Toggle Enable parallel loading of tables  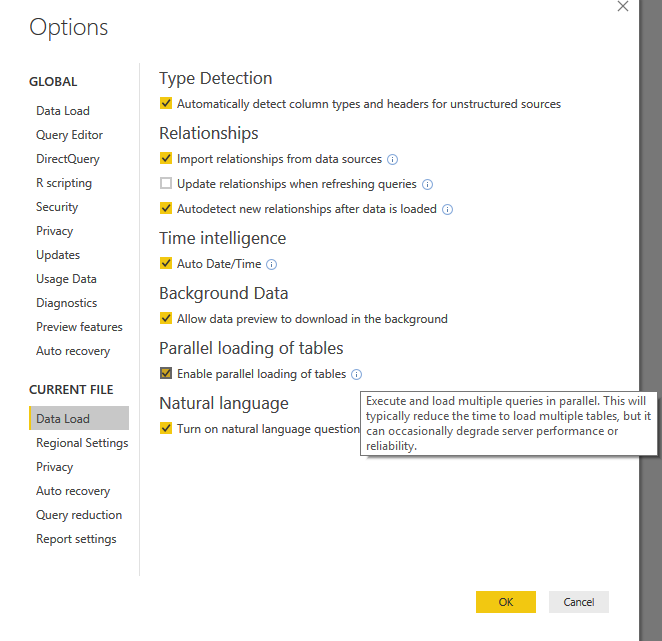click(166, 373)
